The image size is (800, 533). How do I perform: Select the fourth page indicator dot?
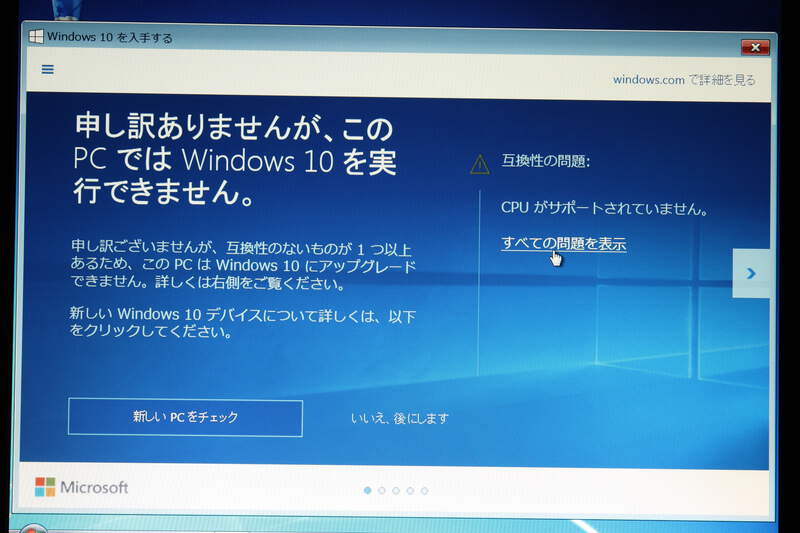[410, 491]
